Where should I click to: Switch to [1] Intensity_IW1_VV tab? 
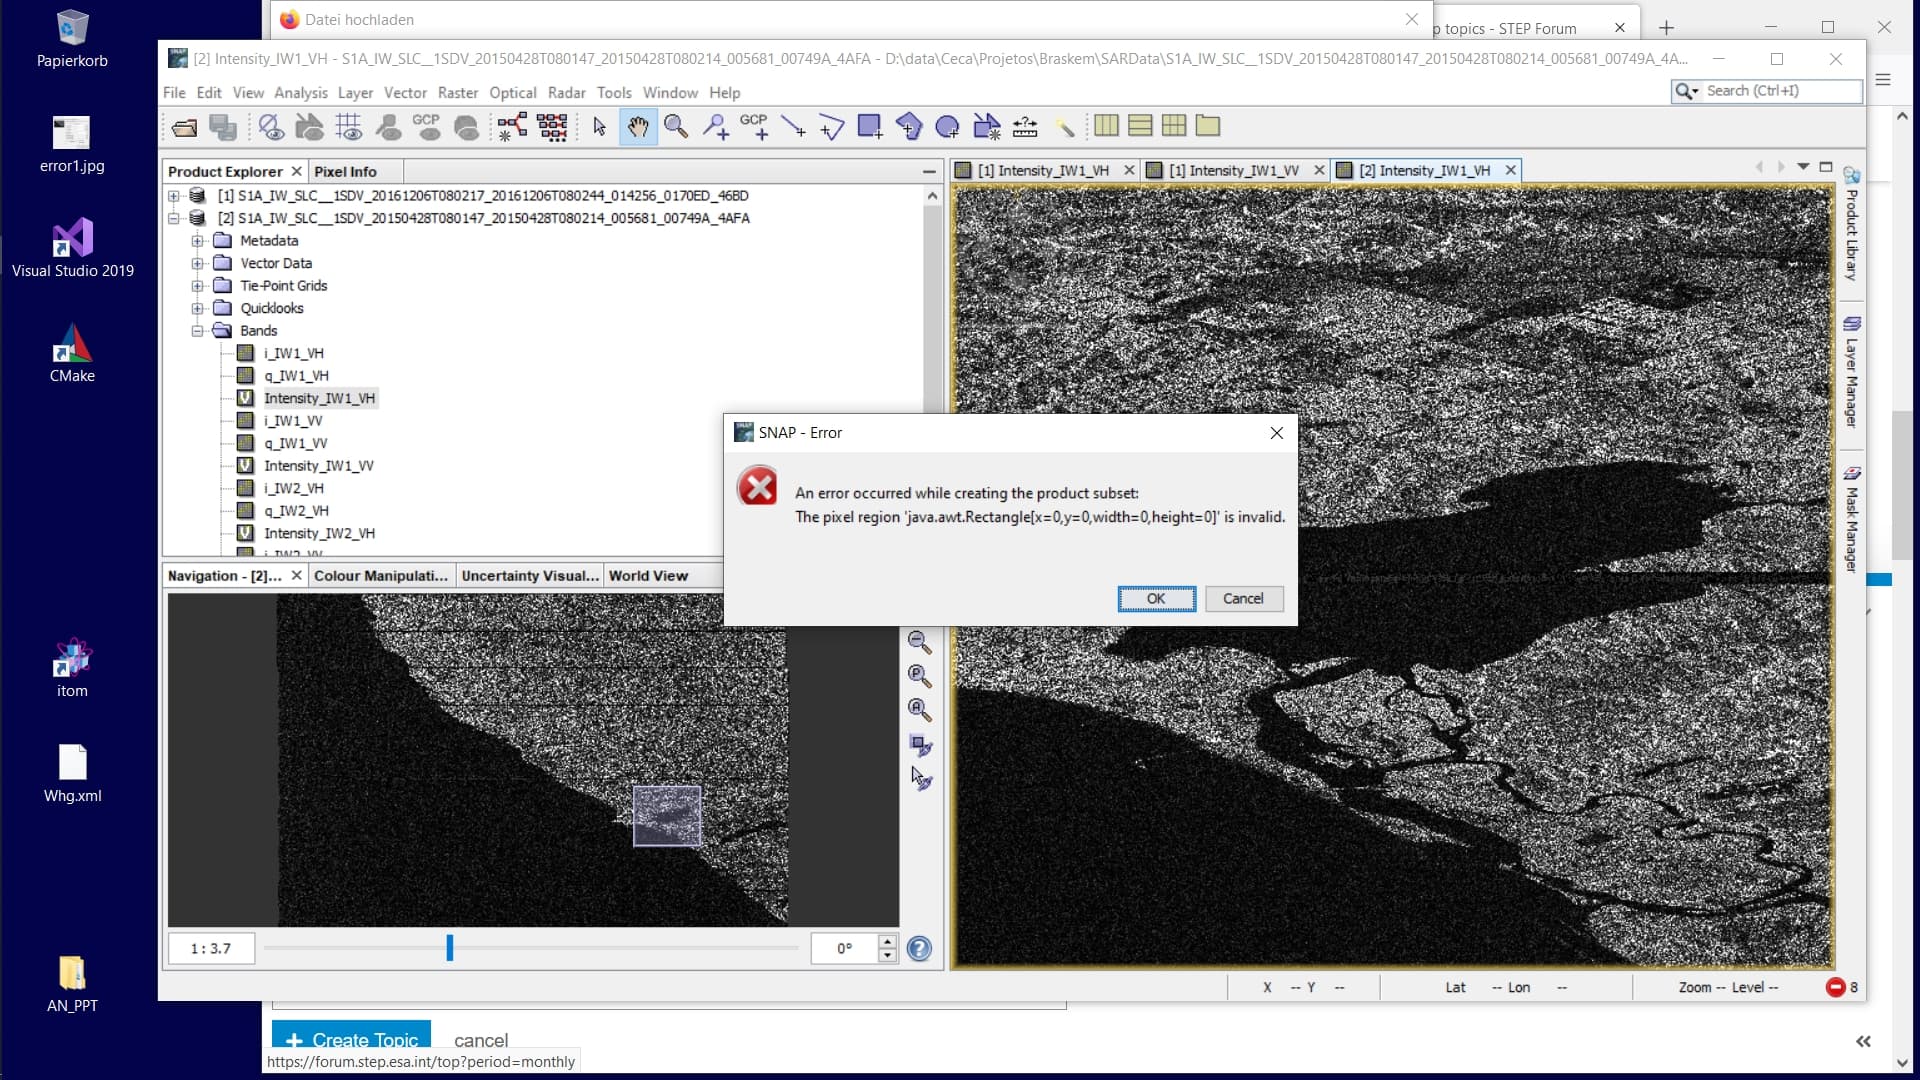click(1233, 171)
